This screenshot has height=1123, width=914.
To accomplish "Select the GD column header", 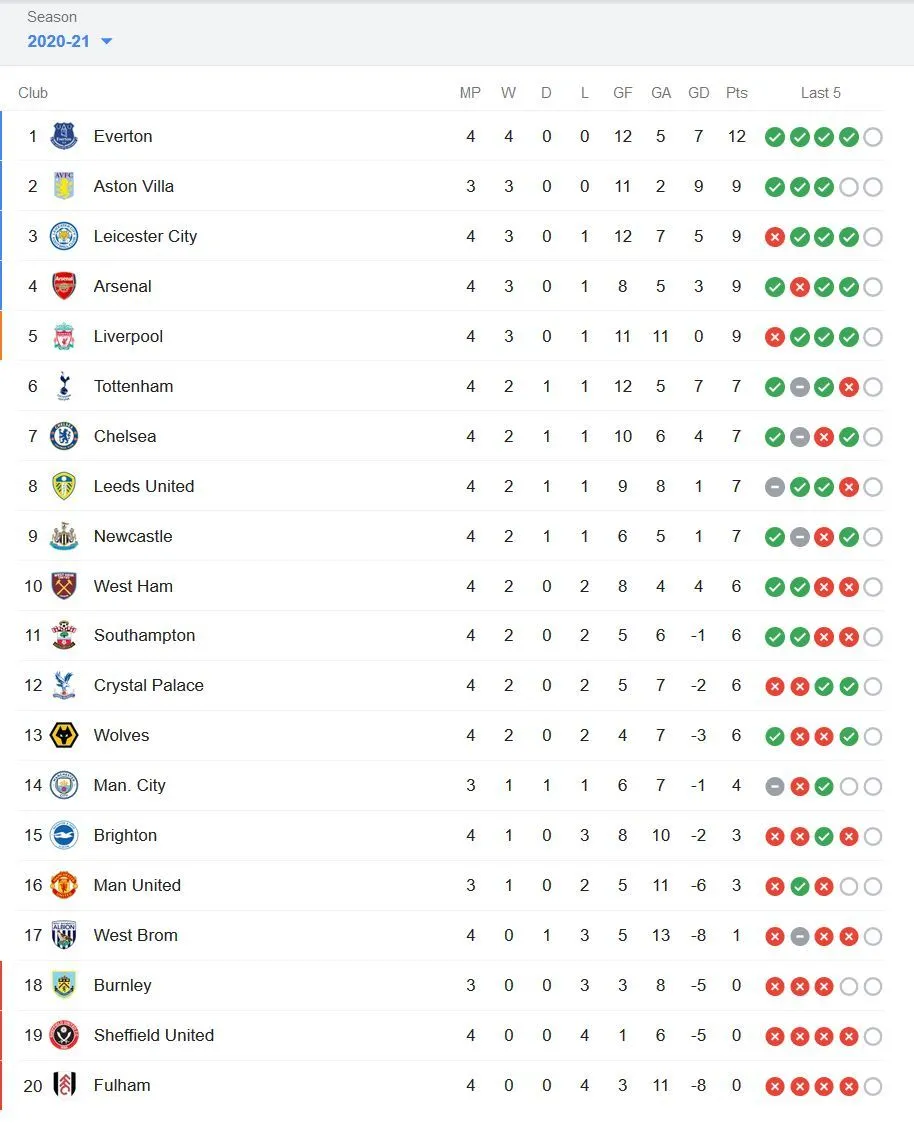I will (x=699, y=93).
